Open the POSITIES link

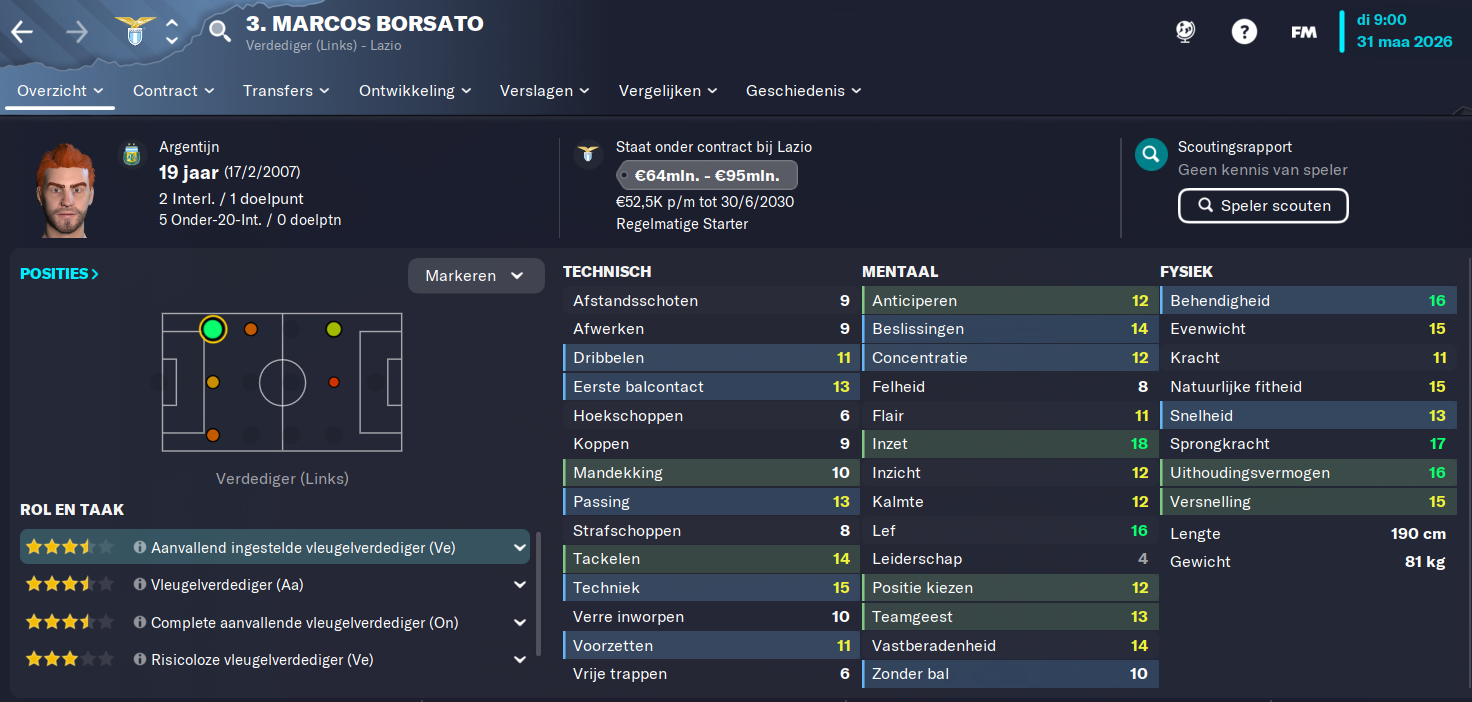pos(59,274)
